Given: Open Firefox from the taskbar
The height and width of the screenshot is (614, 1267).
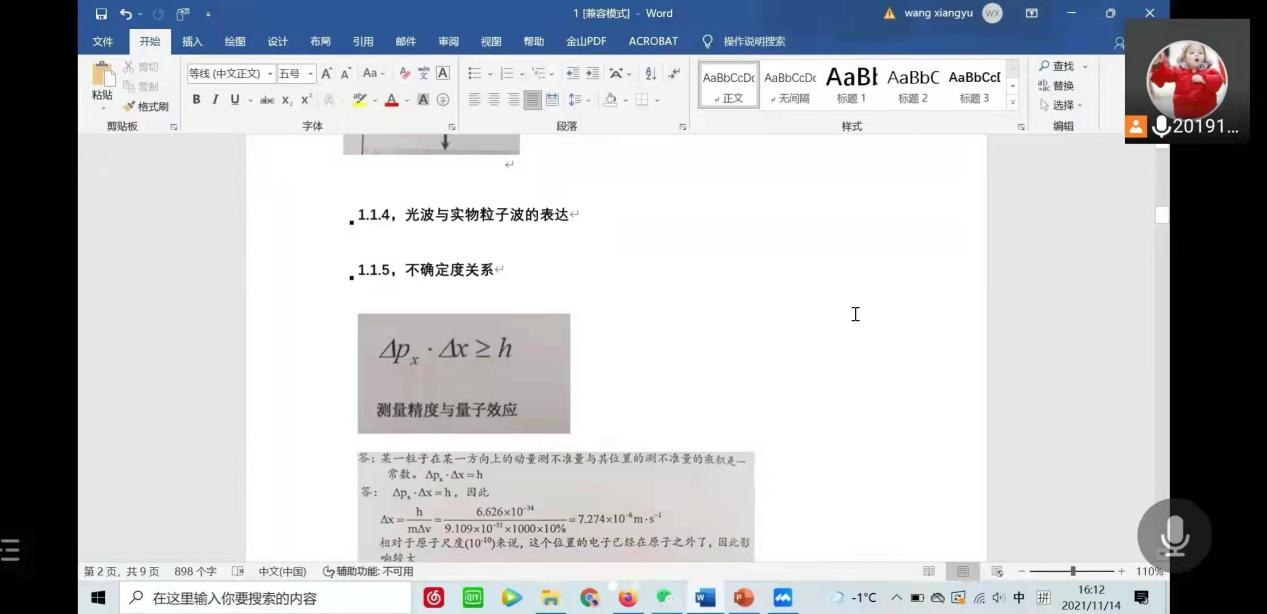Looking at the screenshot, I should click(x=627, y=598).
